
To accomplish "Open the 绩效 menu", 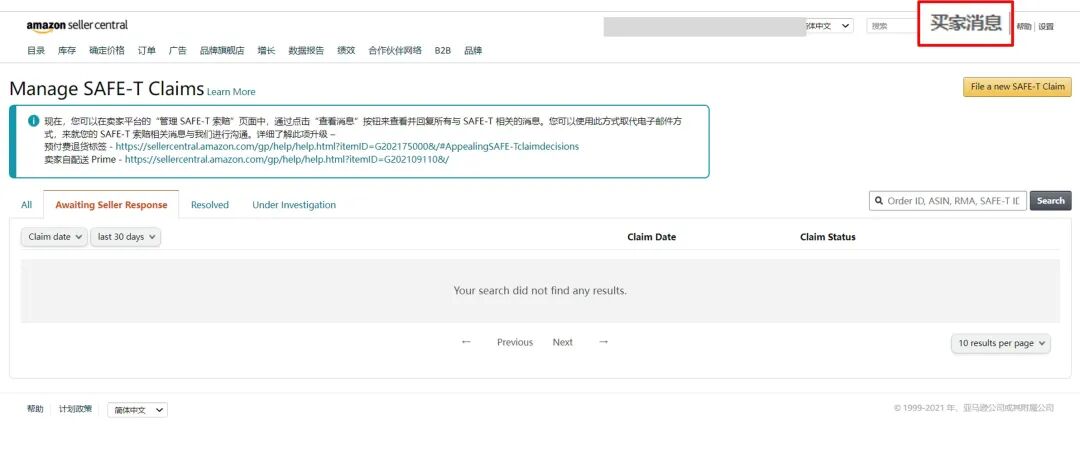I will (346, 50).
